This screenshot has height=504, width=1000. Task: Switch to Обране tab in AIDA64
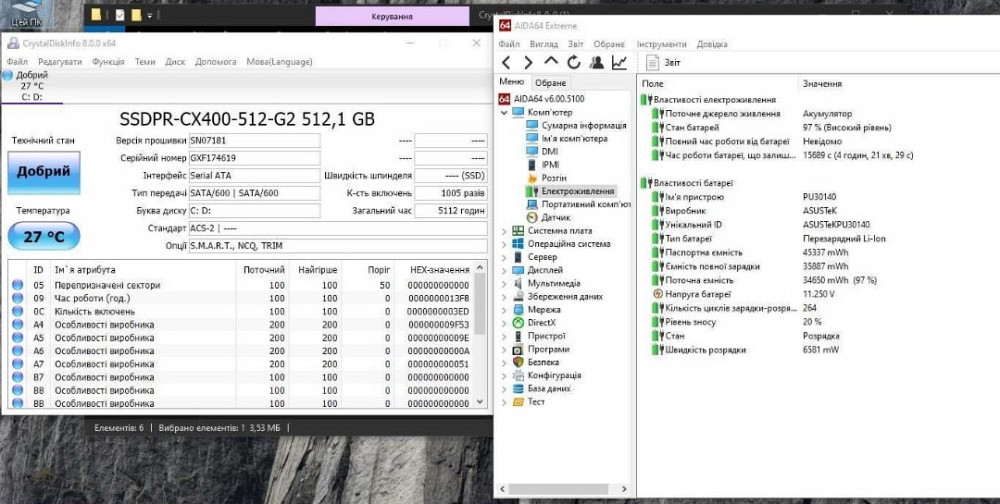550,83
